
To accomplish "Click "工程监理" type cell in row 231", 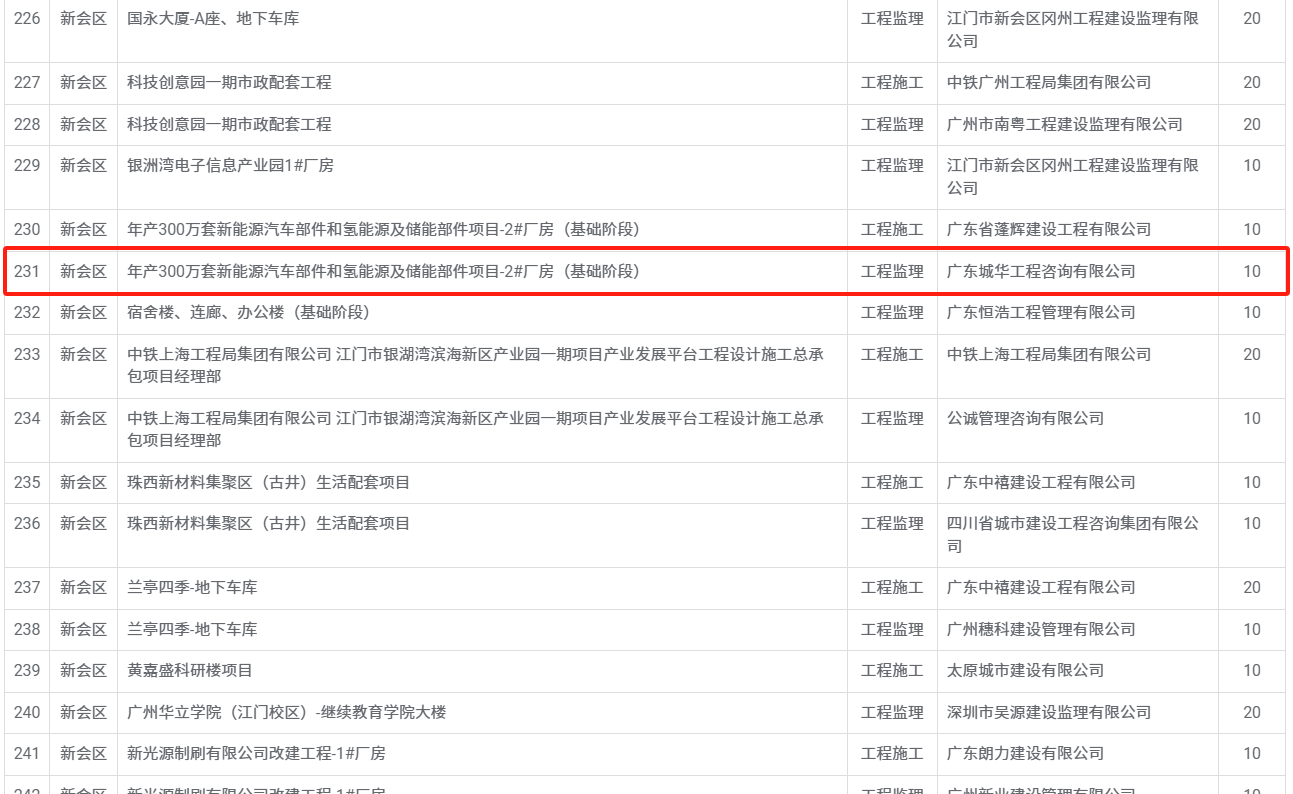I will [892, 271].
